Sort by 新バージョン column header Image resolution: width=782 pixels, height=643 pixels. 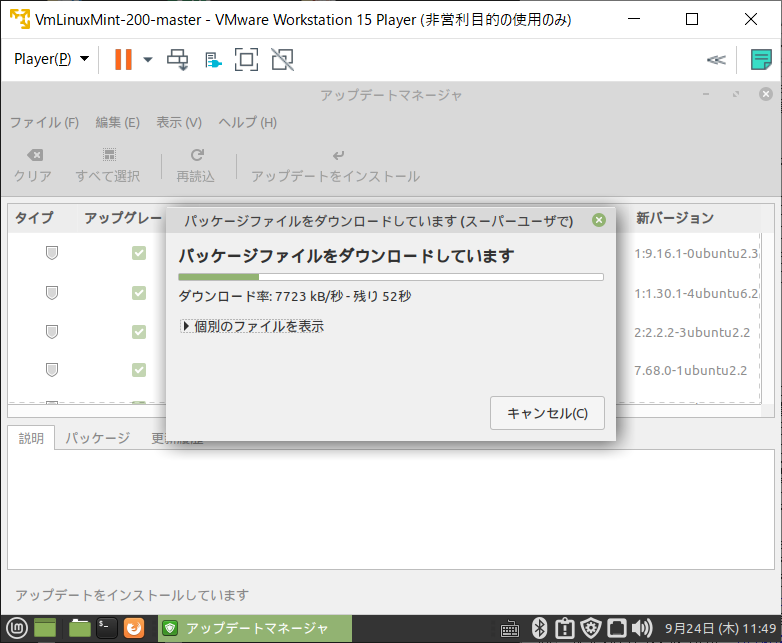coord(674,218)
